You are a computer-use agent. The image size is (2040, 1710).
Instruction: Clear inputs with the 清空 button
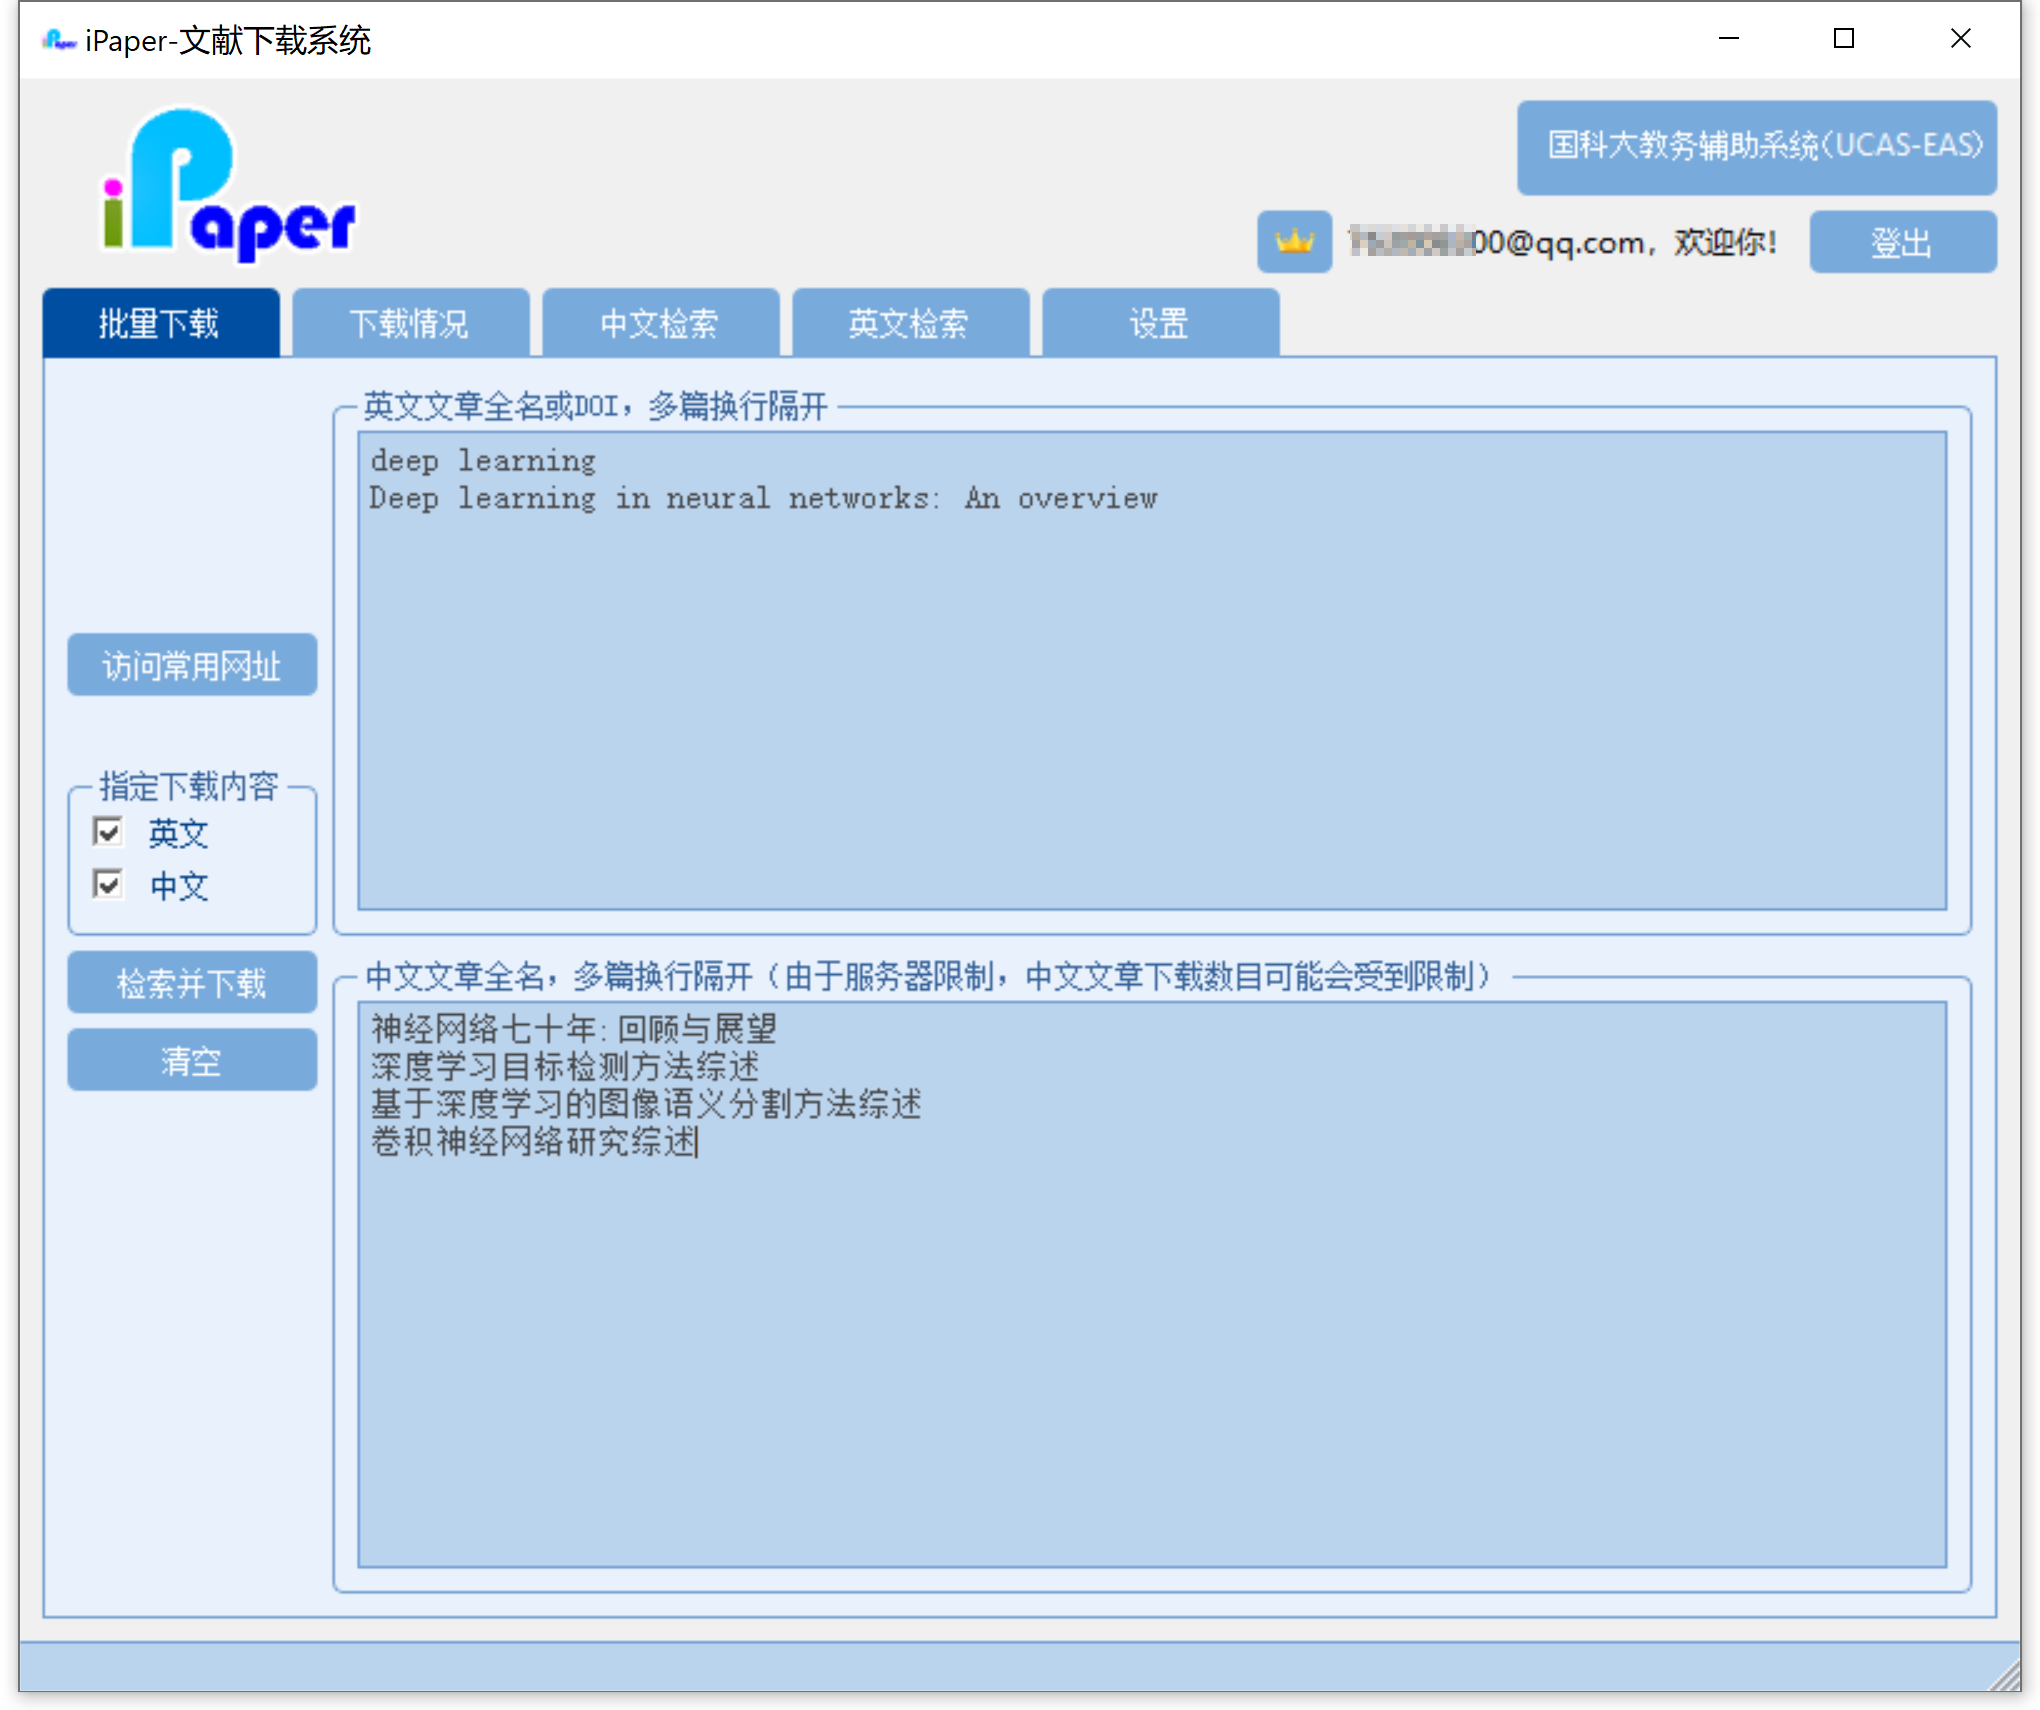(192, 1060)
